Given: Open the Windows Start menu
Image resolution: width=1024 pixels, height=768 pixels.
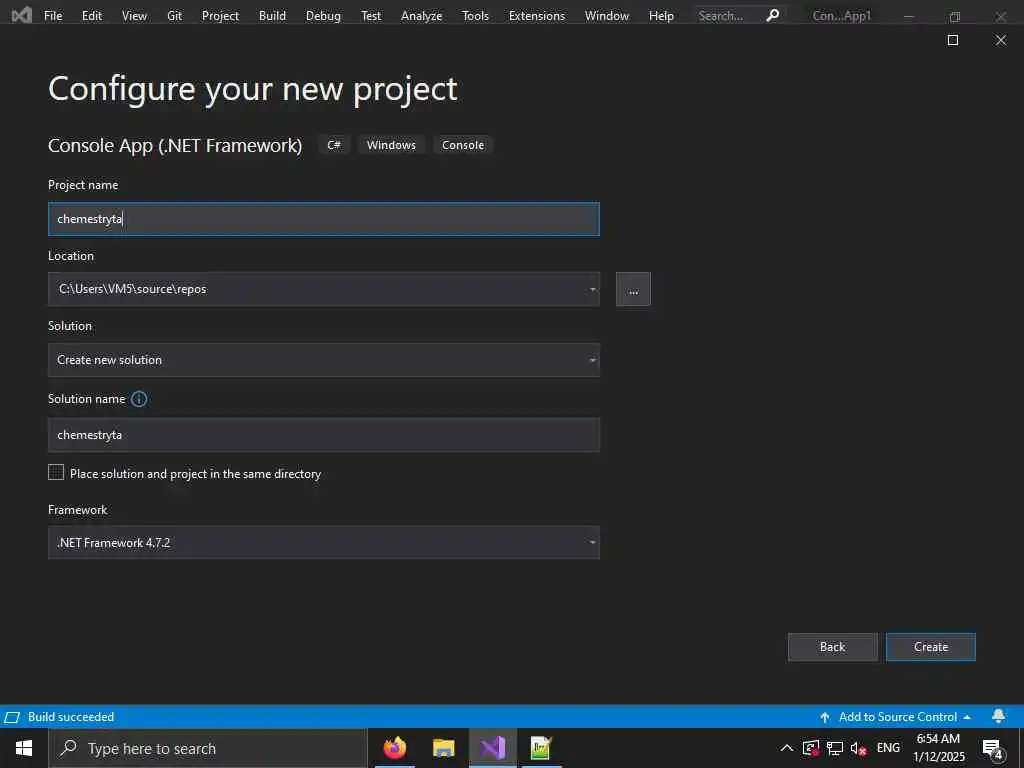Looking at the screenshot, I should point(24,748).
